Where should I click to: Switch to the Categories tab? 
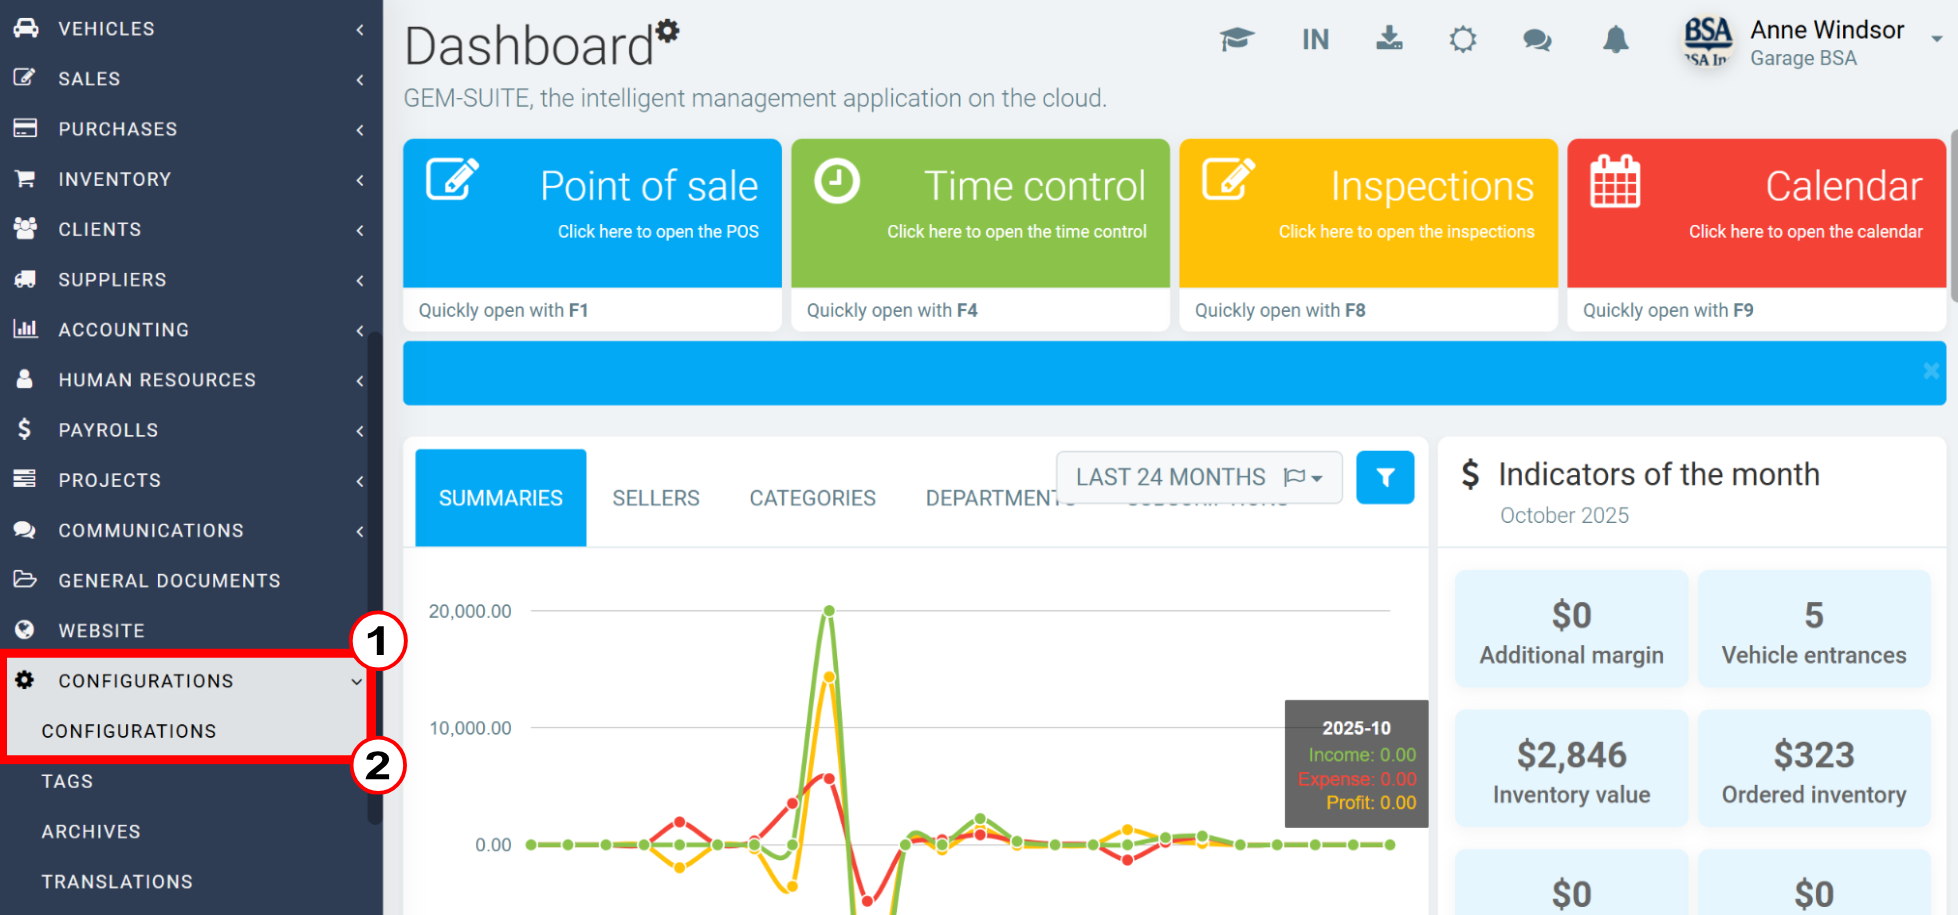point(812,498)
